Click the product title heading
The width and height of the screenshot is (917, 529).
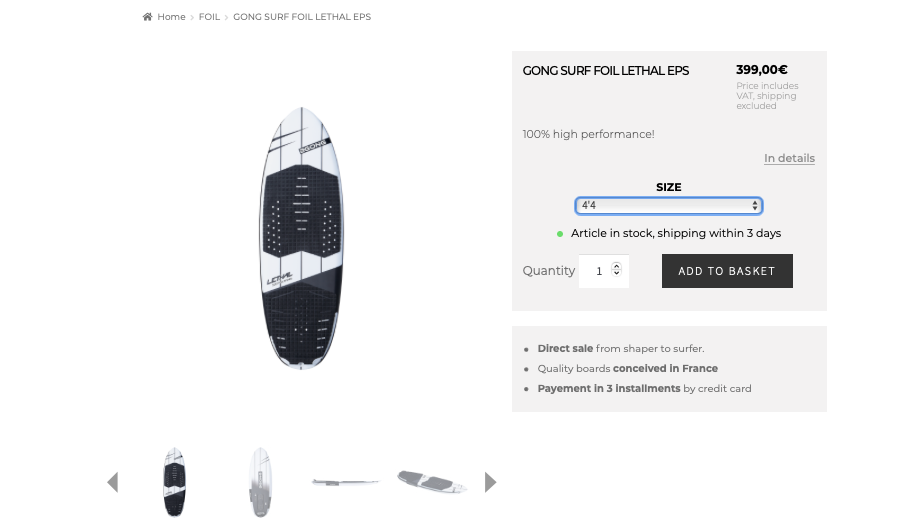(606, 71)
